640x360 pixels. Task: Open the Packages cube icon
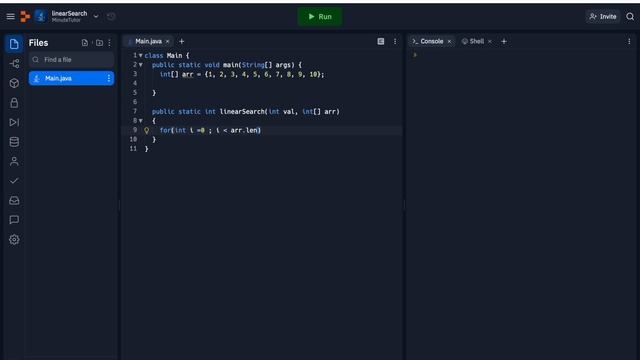(x=14, y=83)
